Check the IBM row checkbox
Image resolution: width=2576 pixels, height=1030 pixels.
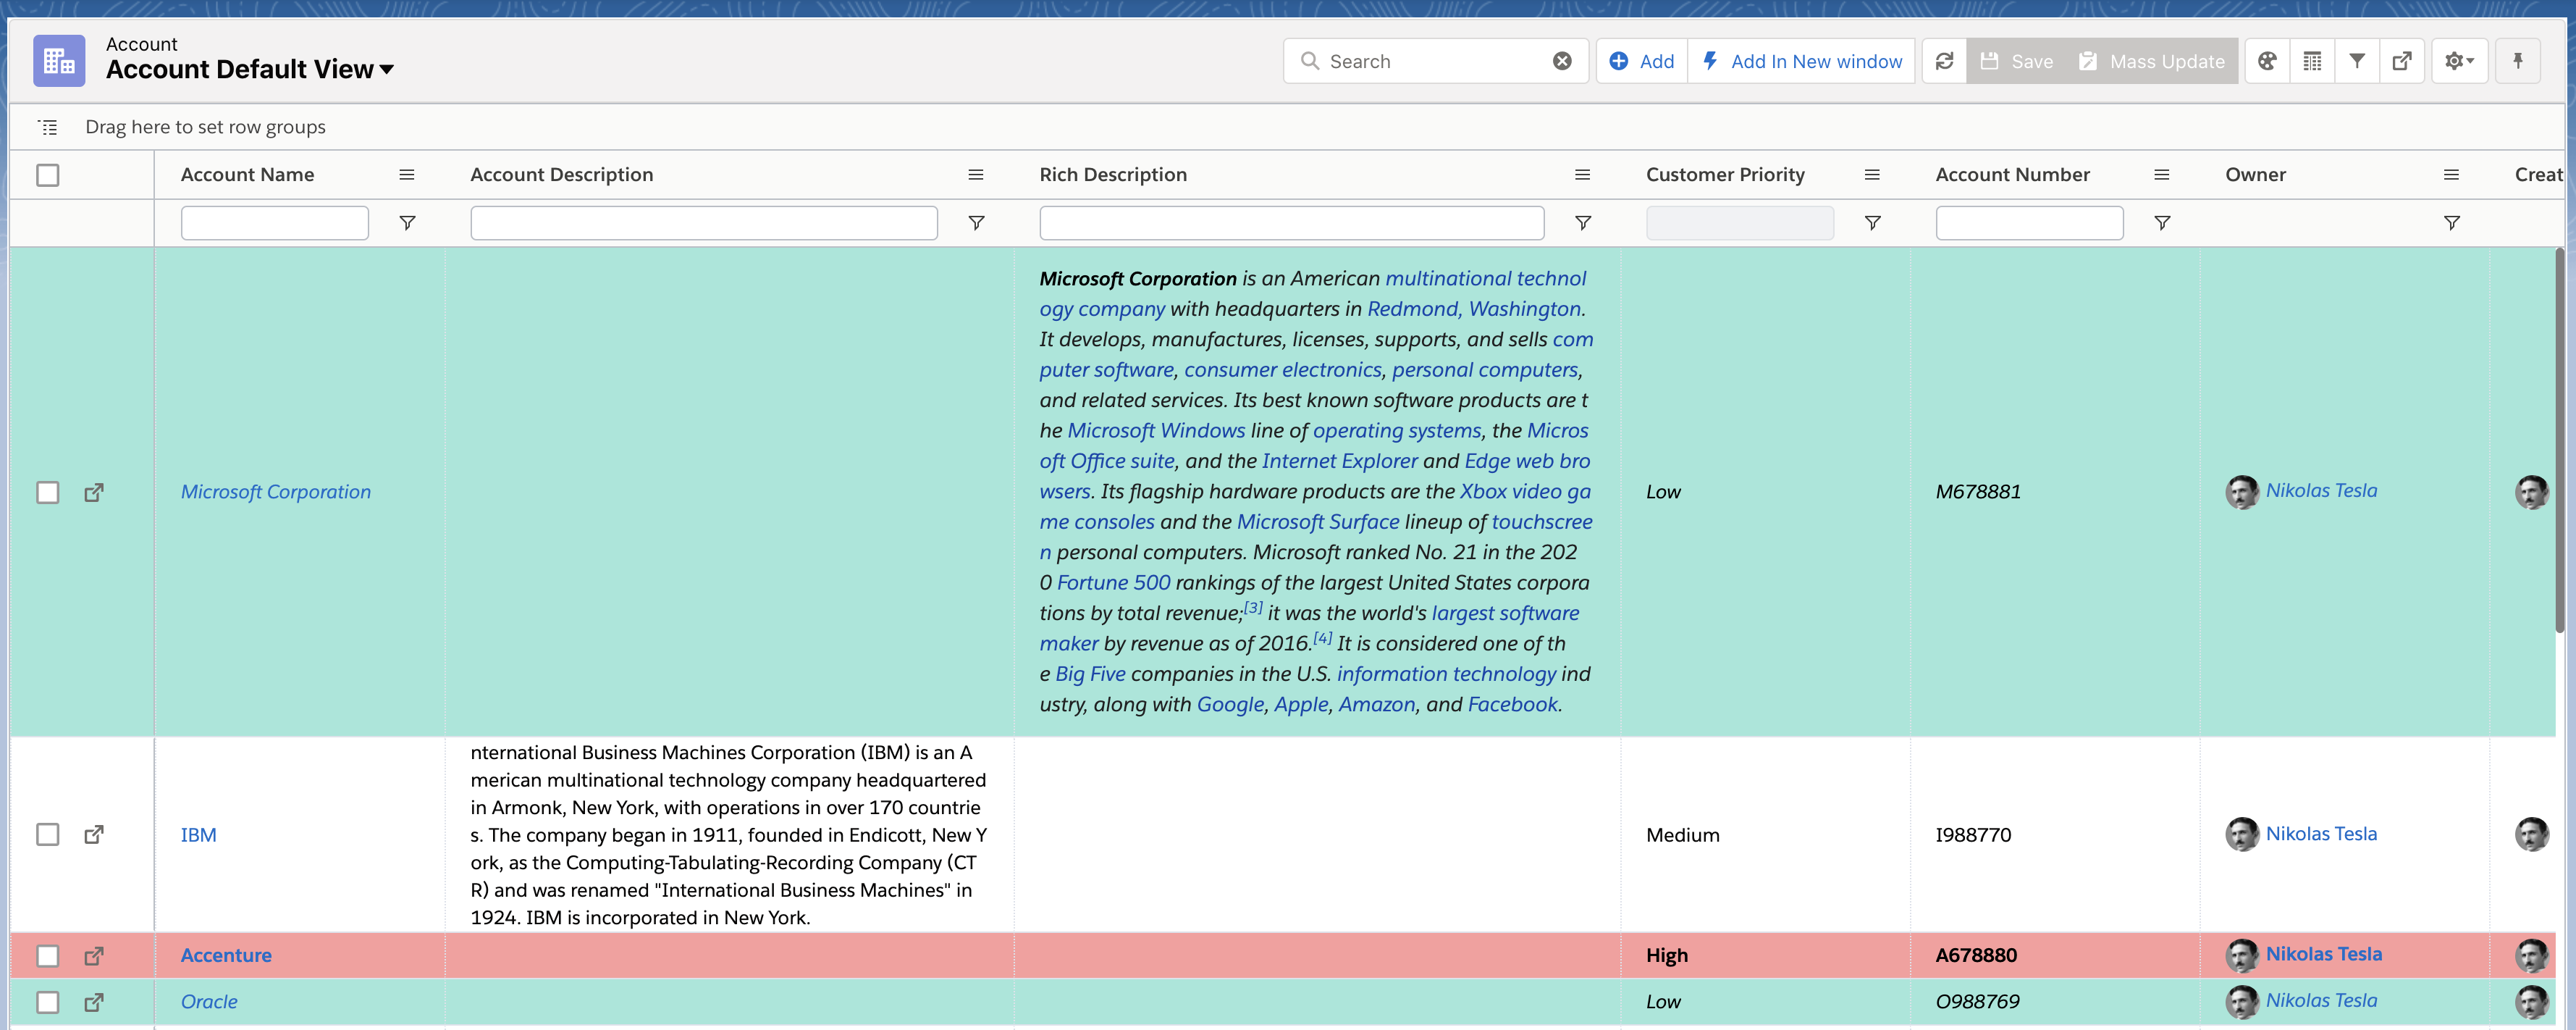tap(47, 834)
